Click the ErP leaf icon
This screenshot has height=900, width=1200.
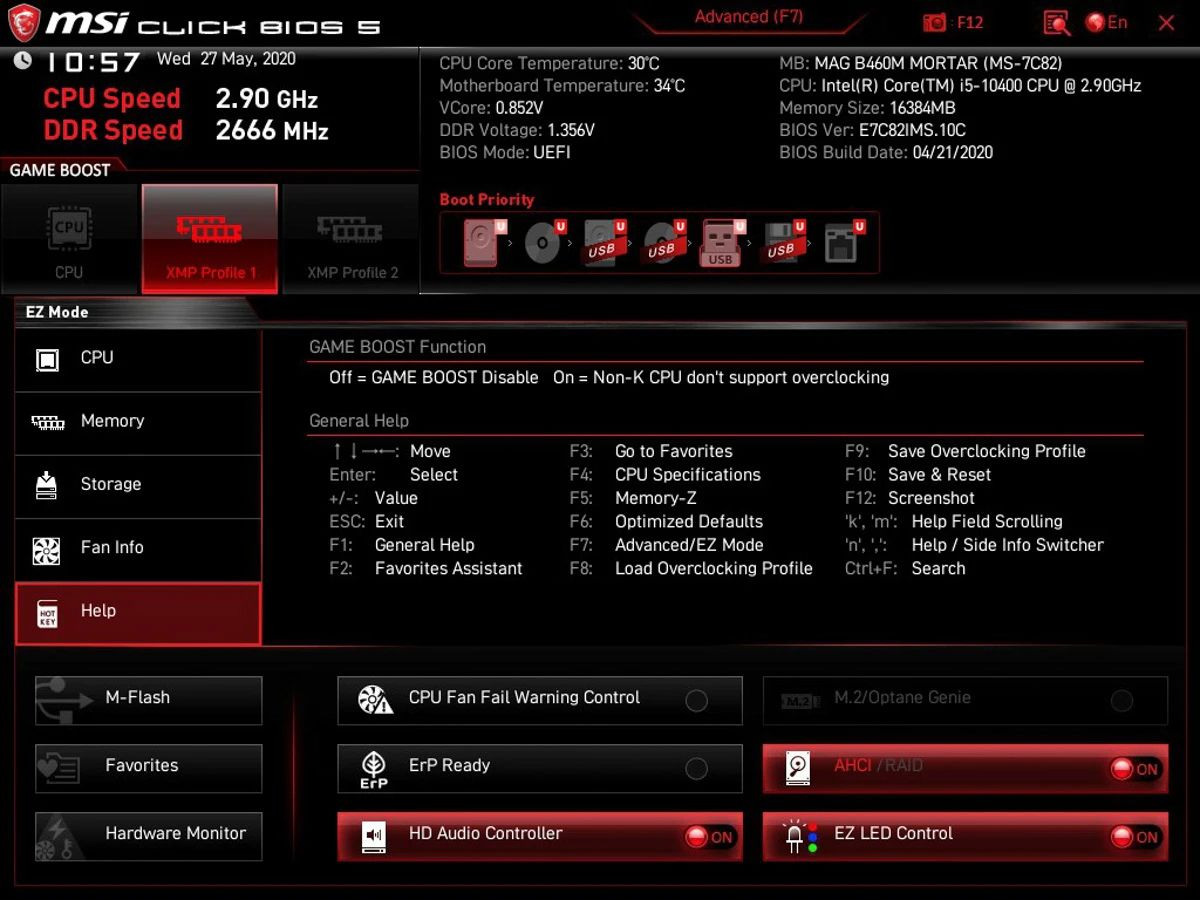click(374, 768)
